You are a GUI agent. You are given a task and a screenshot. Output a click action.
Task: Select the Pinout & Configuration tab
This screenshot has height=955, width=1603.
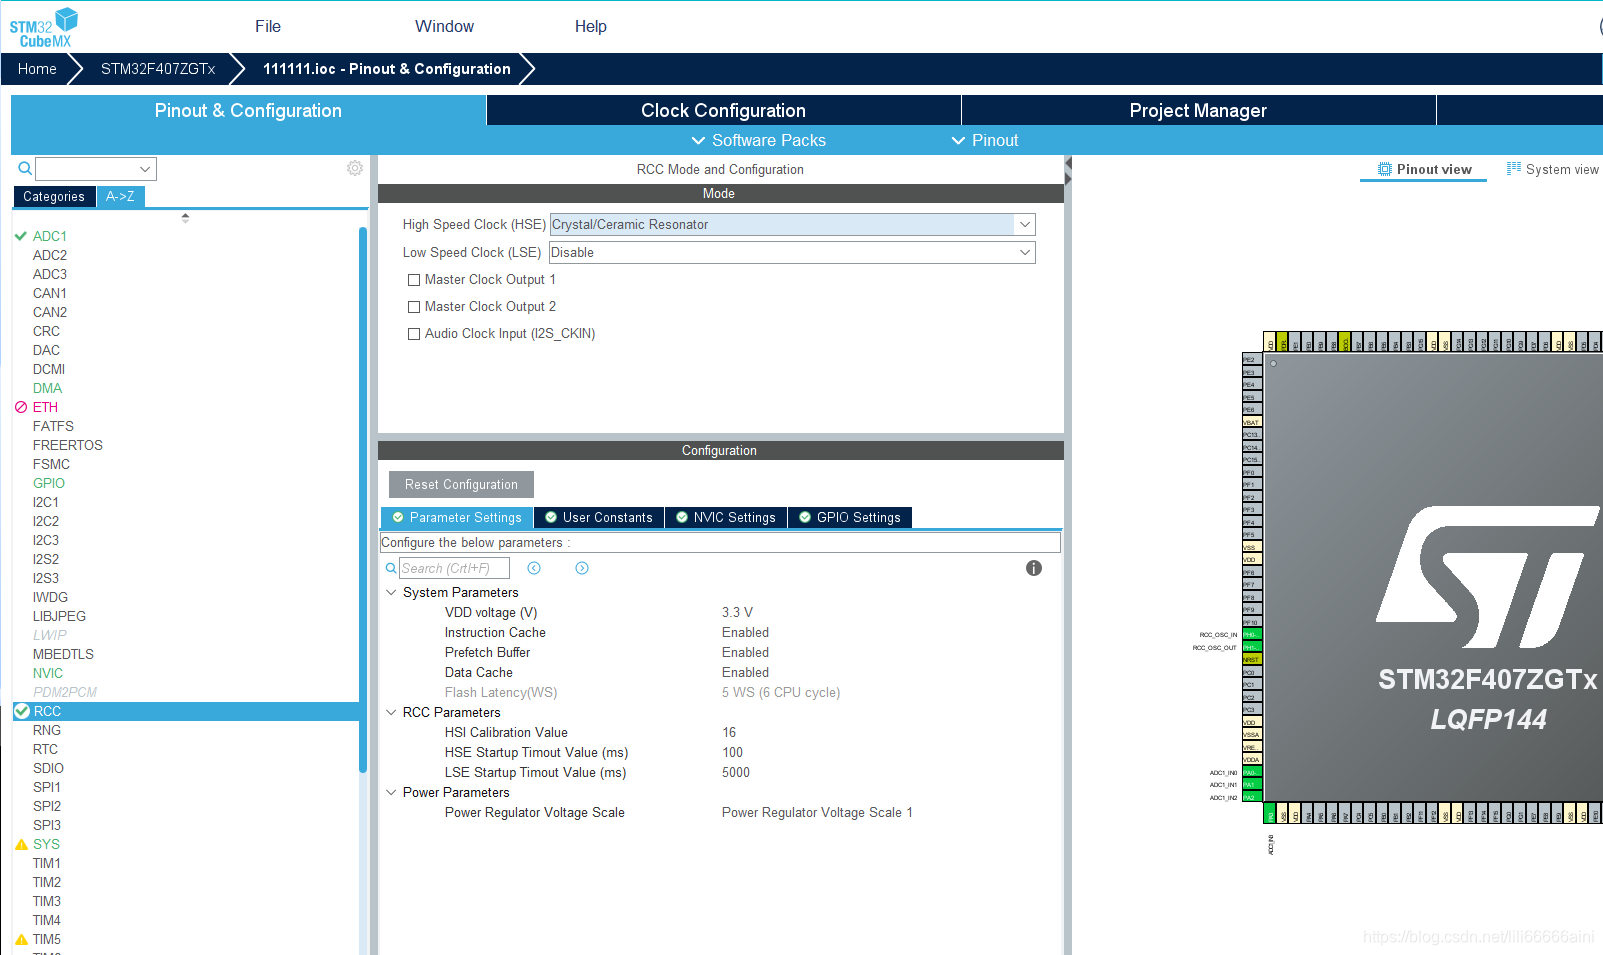248,110
